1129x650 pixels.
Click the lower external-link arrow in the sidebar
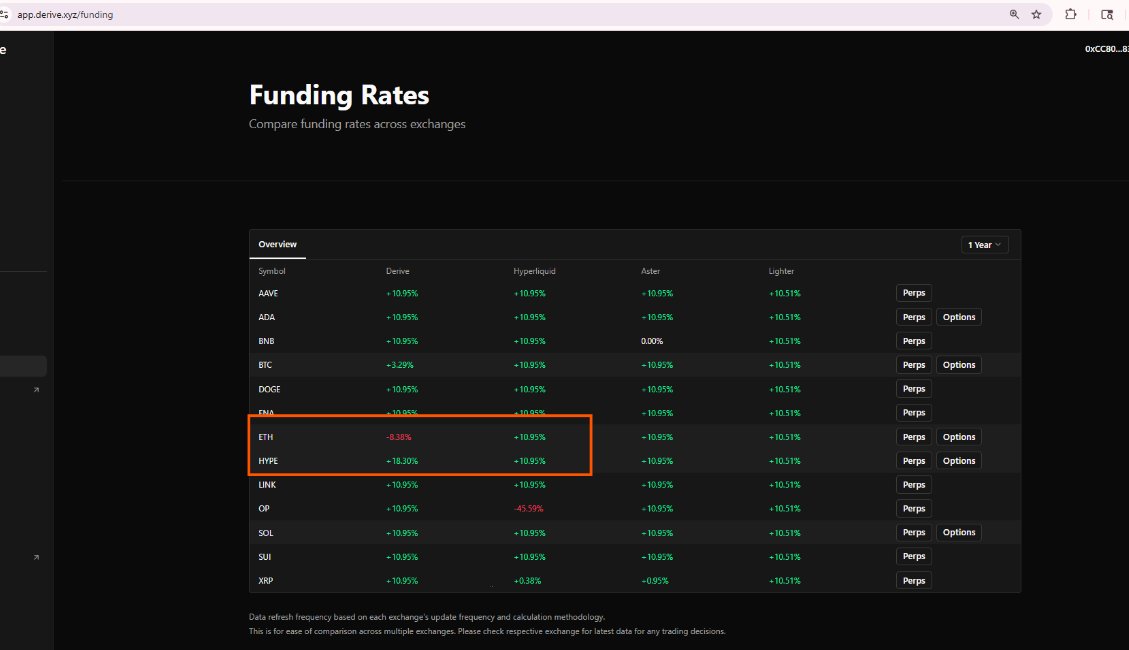[36, 557]
